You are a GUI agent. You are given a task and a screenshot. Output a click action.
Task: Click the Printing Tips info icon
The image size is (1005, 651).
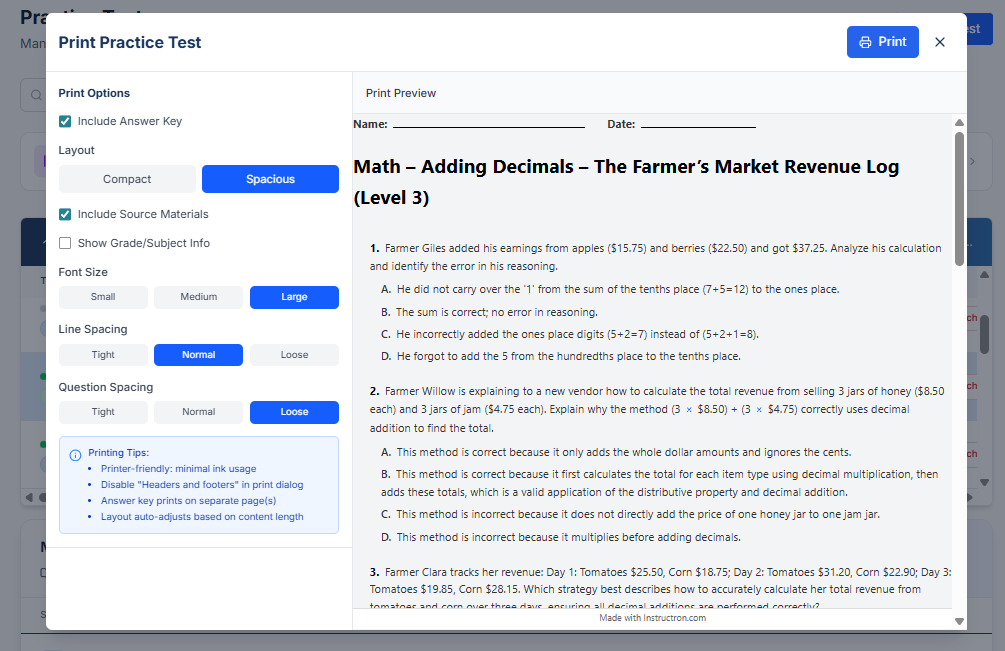pos(75,455)
